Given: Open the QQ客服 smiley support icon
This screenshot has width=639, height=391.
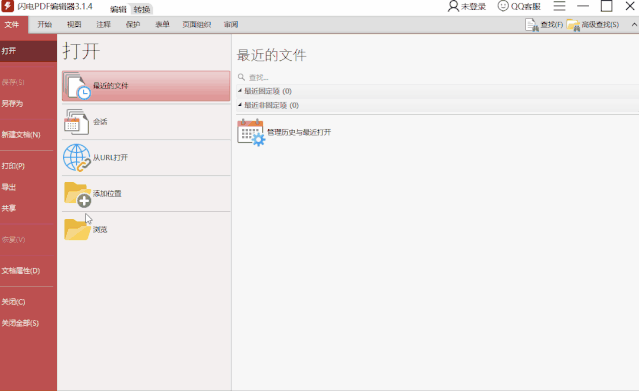Looking at the screenshot, I should [503, 6].
